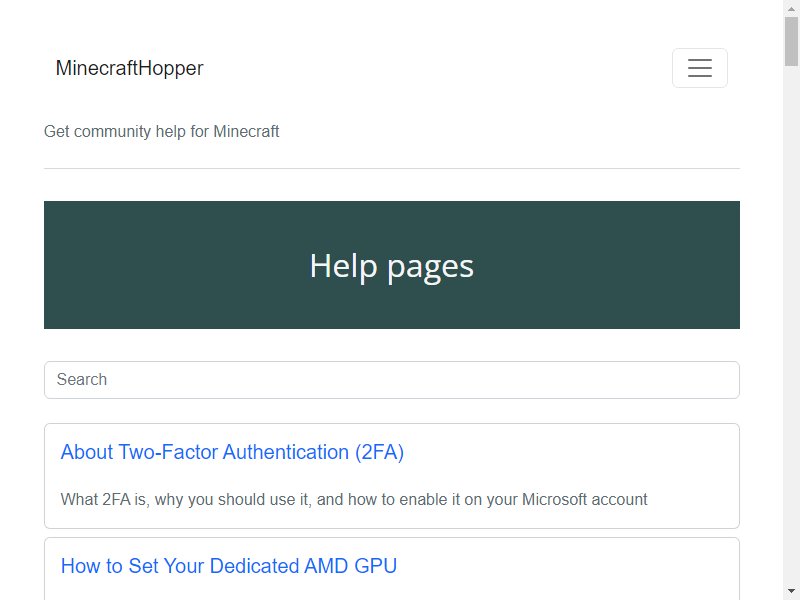Click the vertical scrollbar thumb
Viewport: 800px width, 600px height.
(x=791, y=41)
